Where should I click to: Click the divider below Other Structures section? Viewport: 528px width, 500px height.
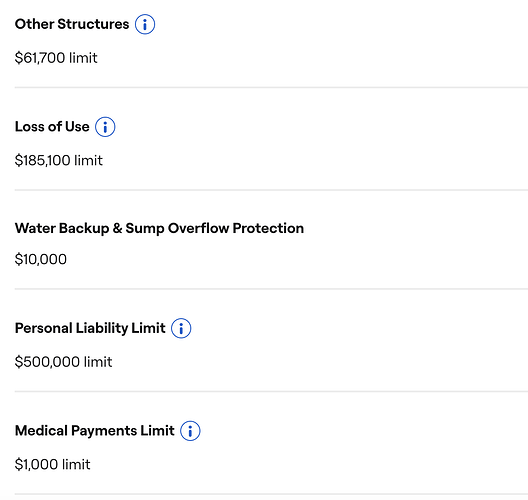coord(271,88)
